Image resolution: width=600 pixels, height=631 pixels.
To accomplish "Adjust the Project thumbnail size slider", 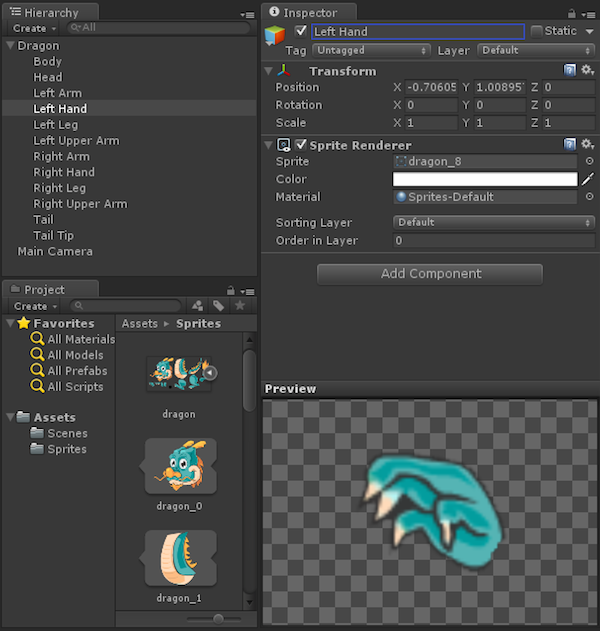I will [x=219, y=619].
